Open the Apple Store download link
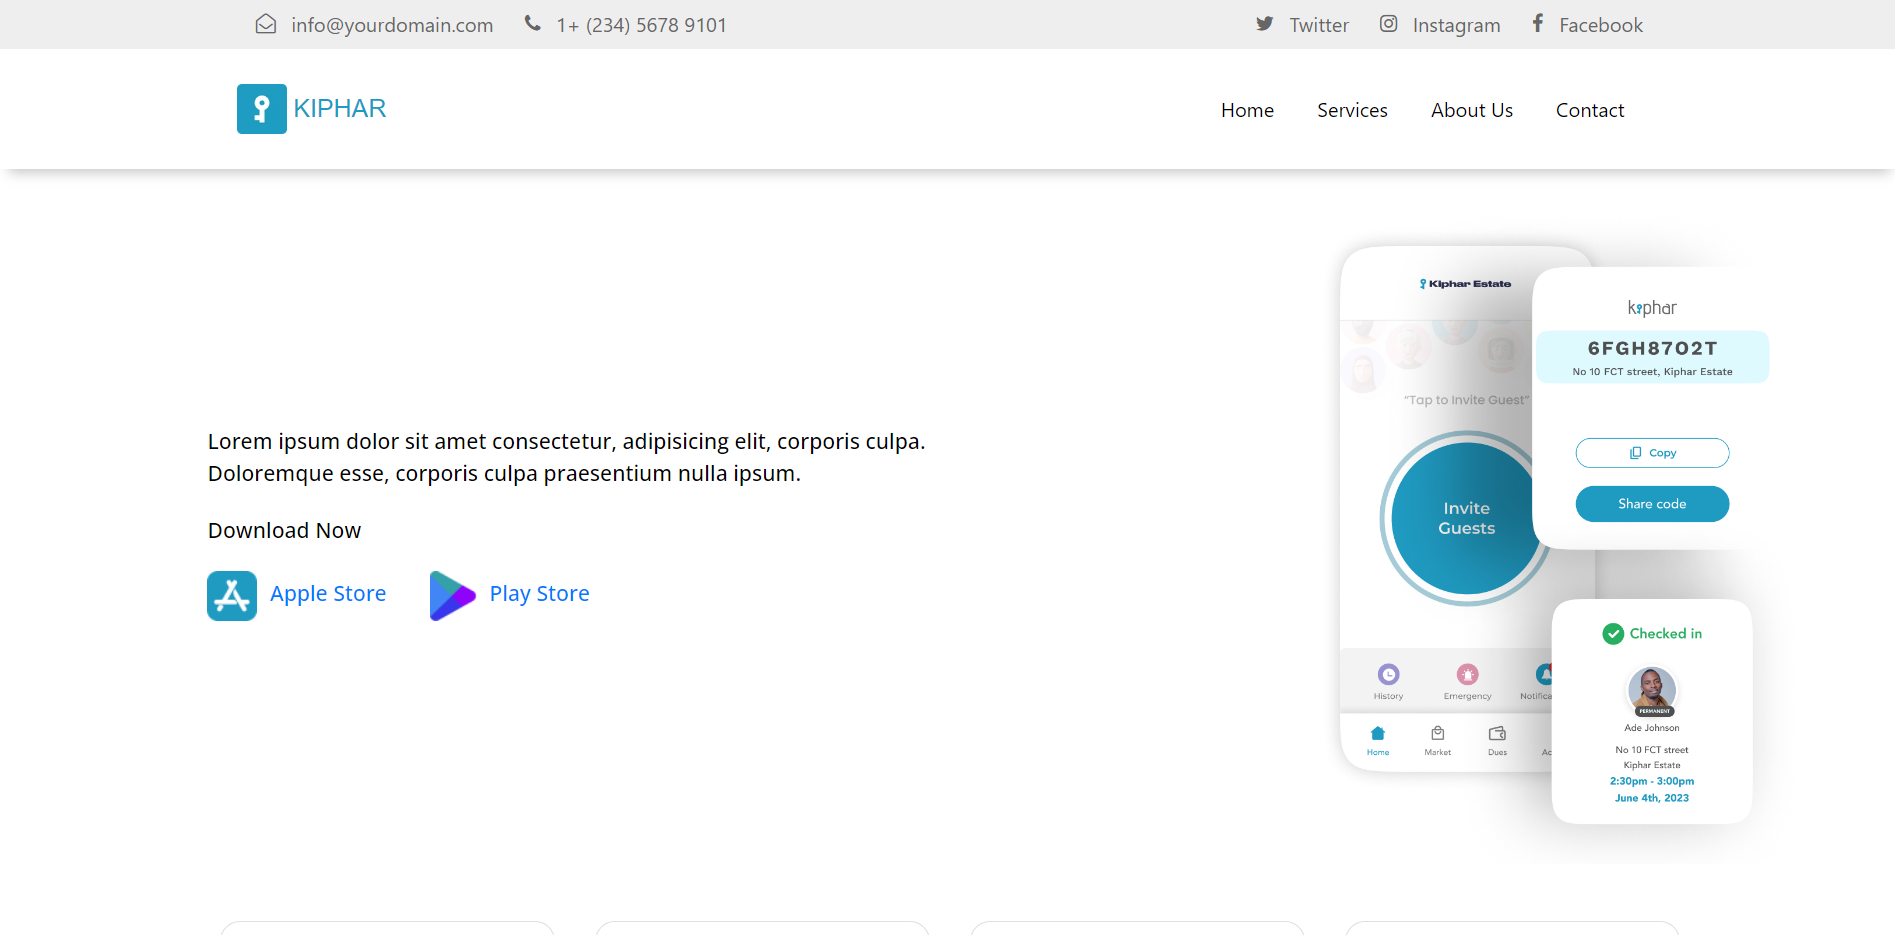The width and height of the screenshot is (1895, 935). click(x=328, y=594)
